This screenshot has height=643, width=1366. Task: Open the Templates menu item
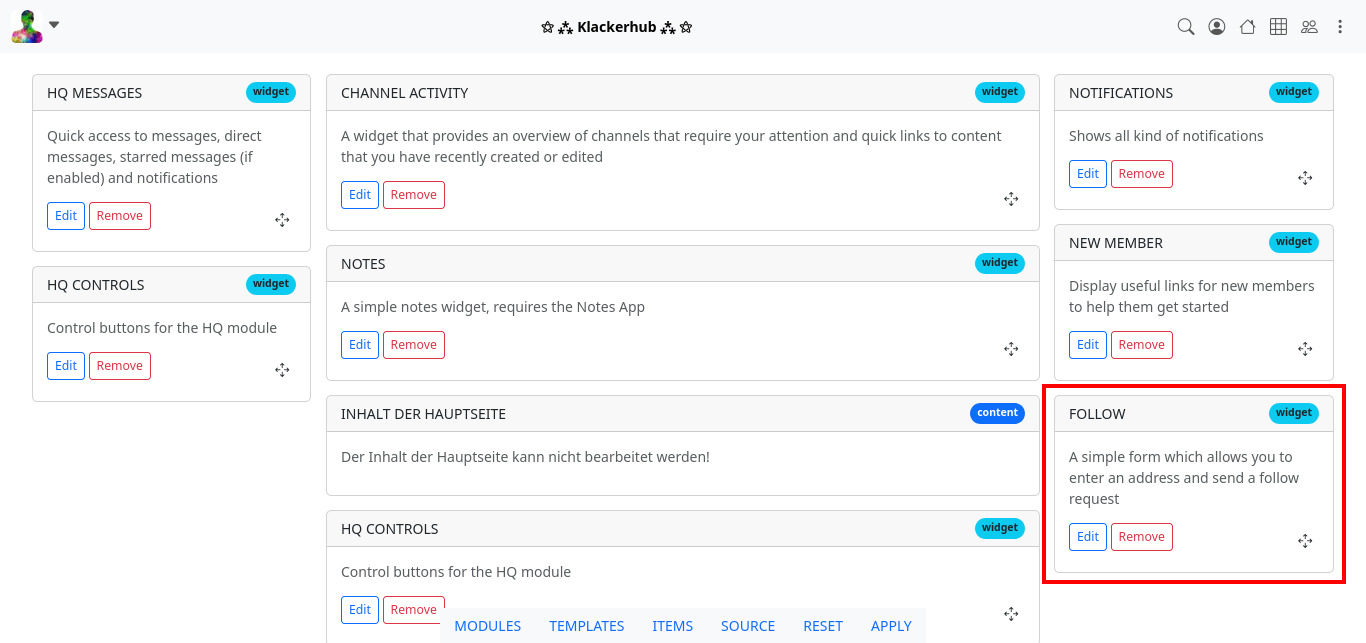(x=587, y=626)
